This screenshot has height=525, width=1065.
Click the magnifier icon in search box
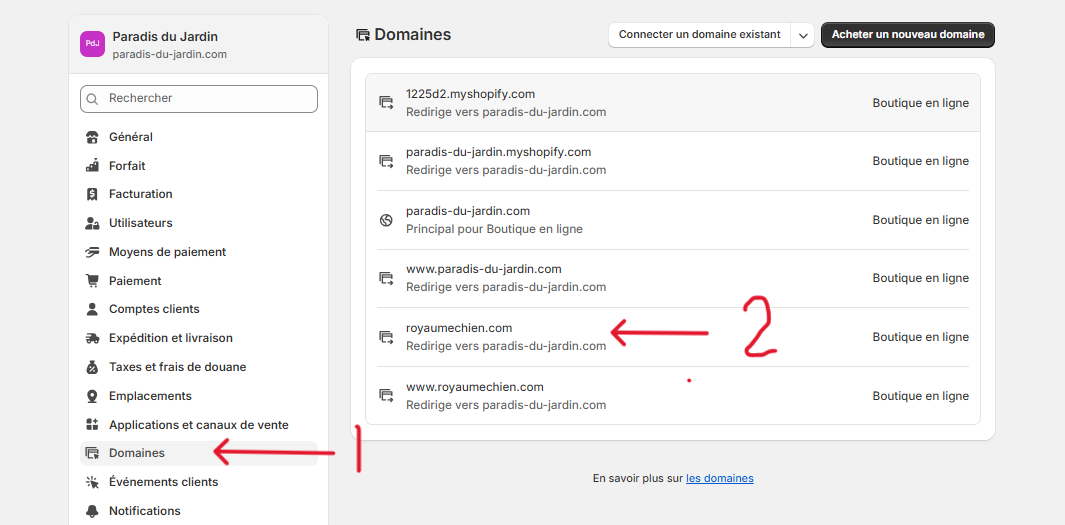pos(93,98)
